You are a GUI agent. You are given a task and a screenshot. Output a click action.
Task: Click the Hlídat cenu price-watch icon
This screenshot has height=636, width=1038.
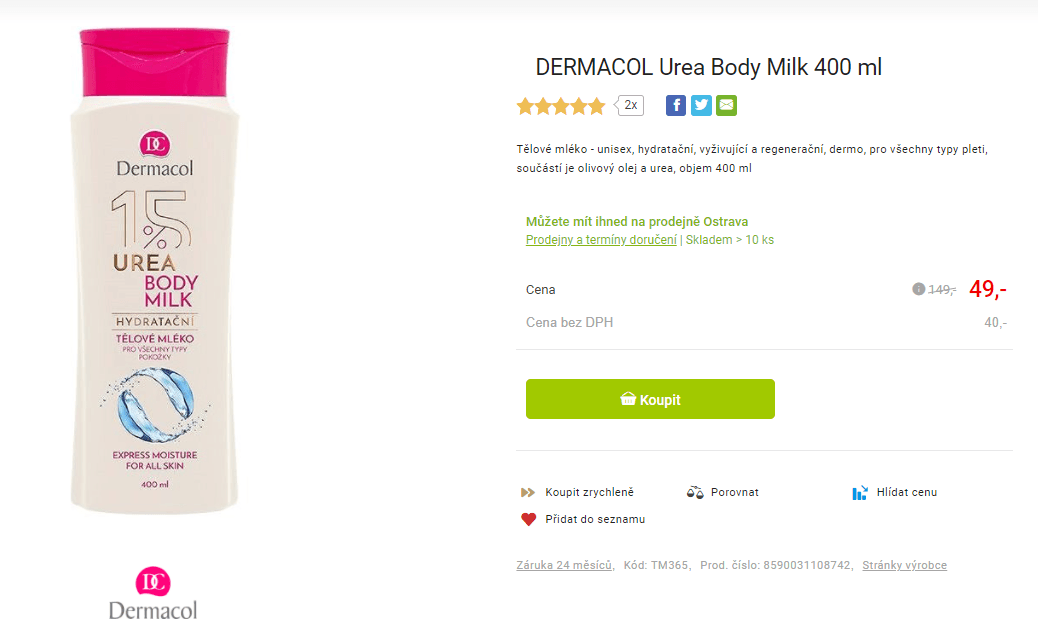(x=858, y=492)
